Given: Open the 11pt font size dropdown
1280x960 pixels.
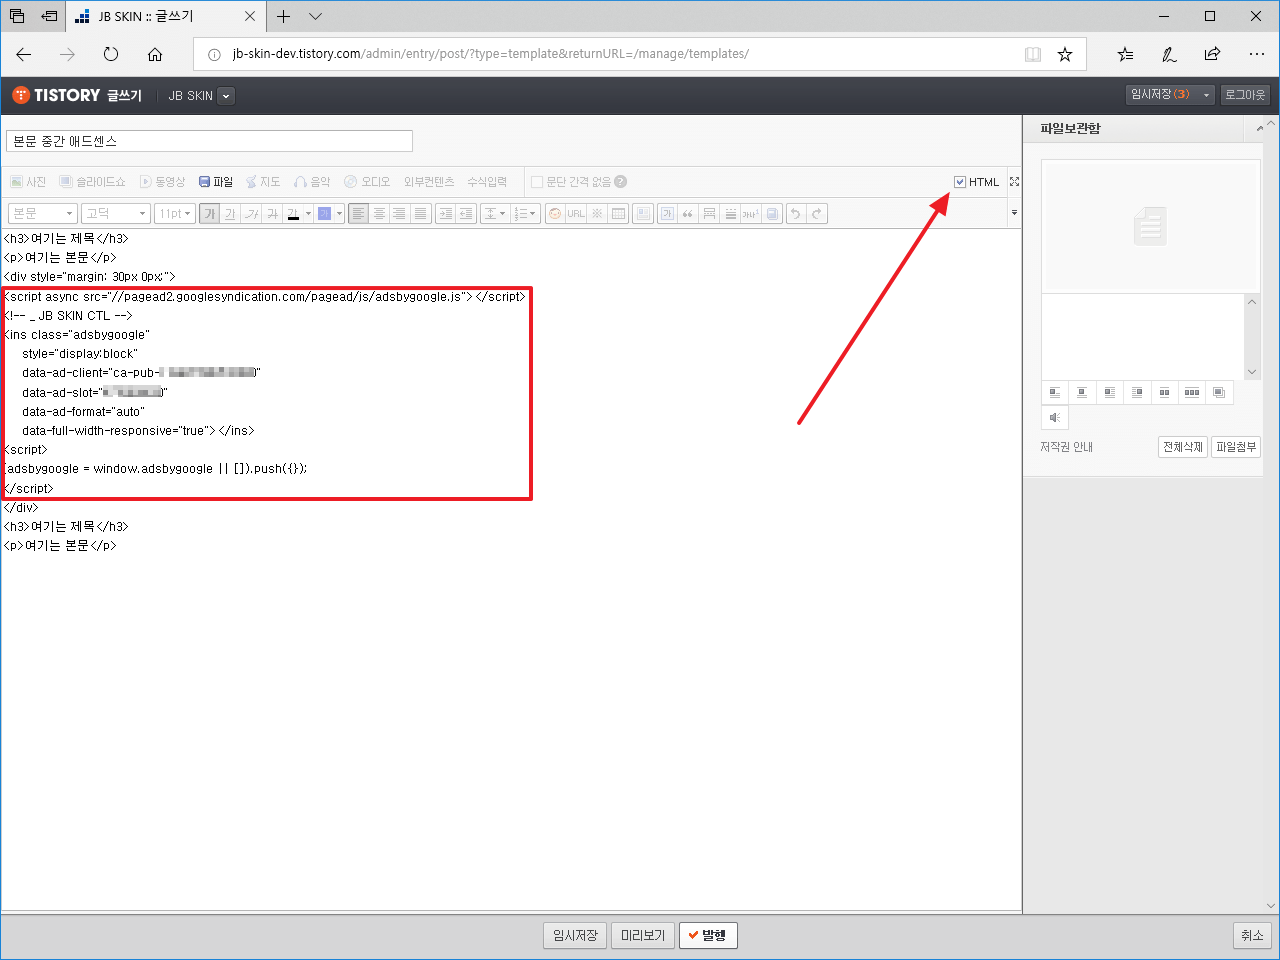Looking at the screenshot, I should click(175, 213).
